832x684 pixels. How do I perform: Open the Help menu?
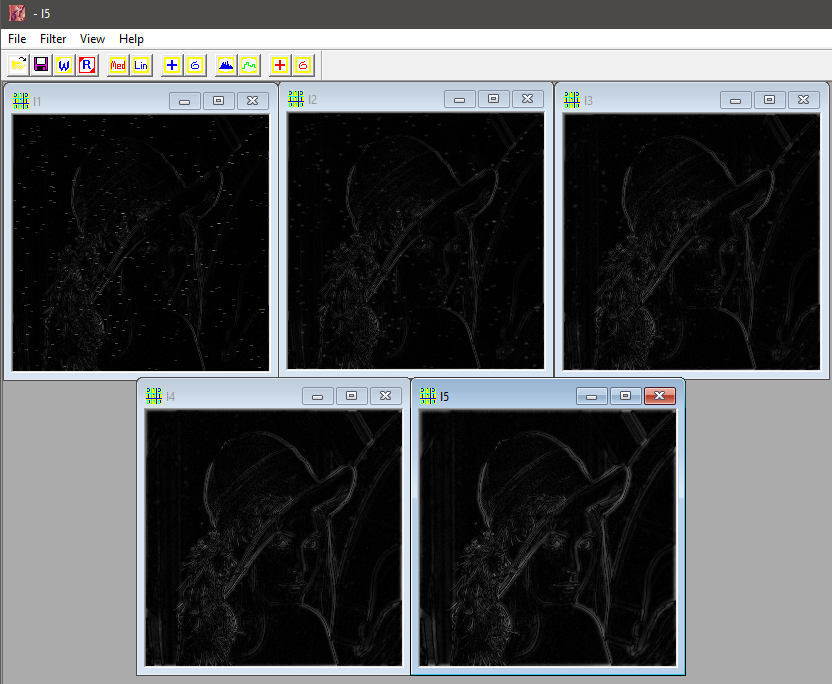(x=131, y=39)
